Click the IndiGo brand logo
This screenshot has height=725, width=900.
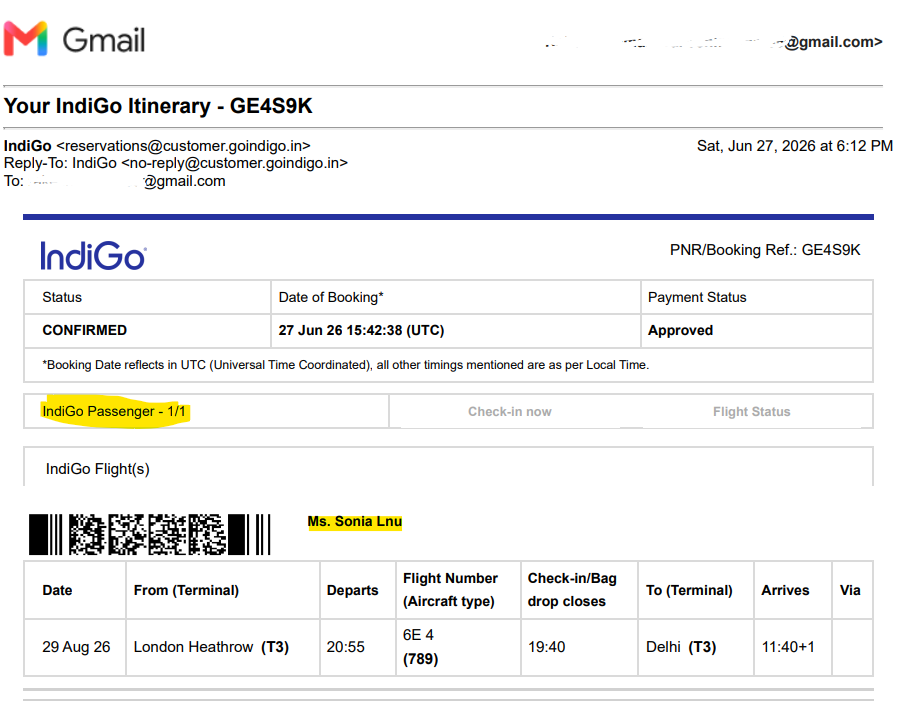[x=93, y=255]
